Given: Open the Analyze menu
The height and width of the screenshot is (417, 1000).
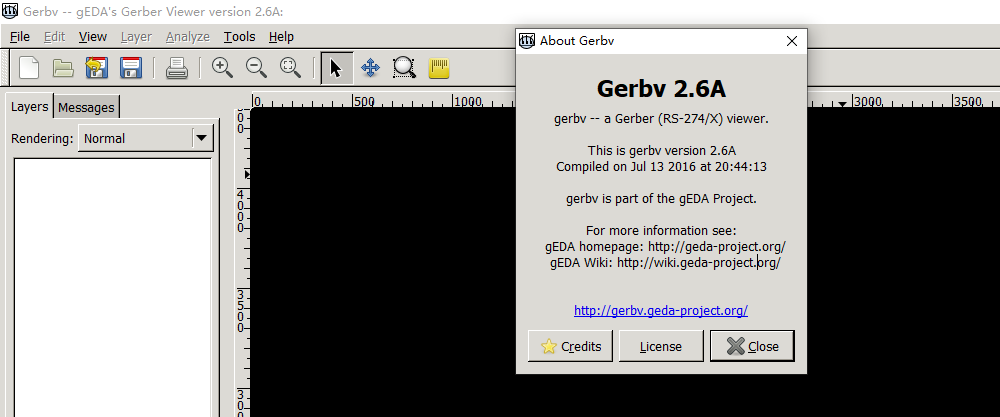Looking at the screenshot, I should pos(188,37).
